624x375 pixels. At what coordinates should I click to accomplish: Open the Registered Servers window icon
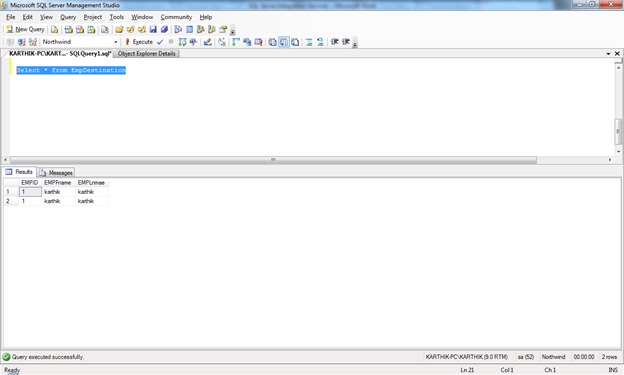178,29
